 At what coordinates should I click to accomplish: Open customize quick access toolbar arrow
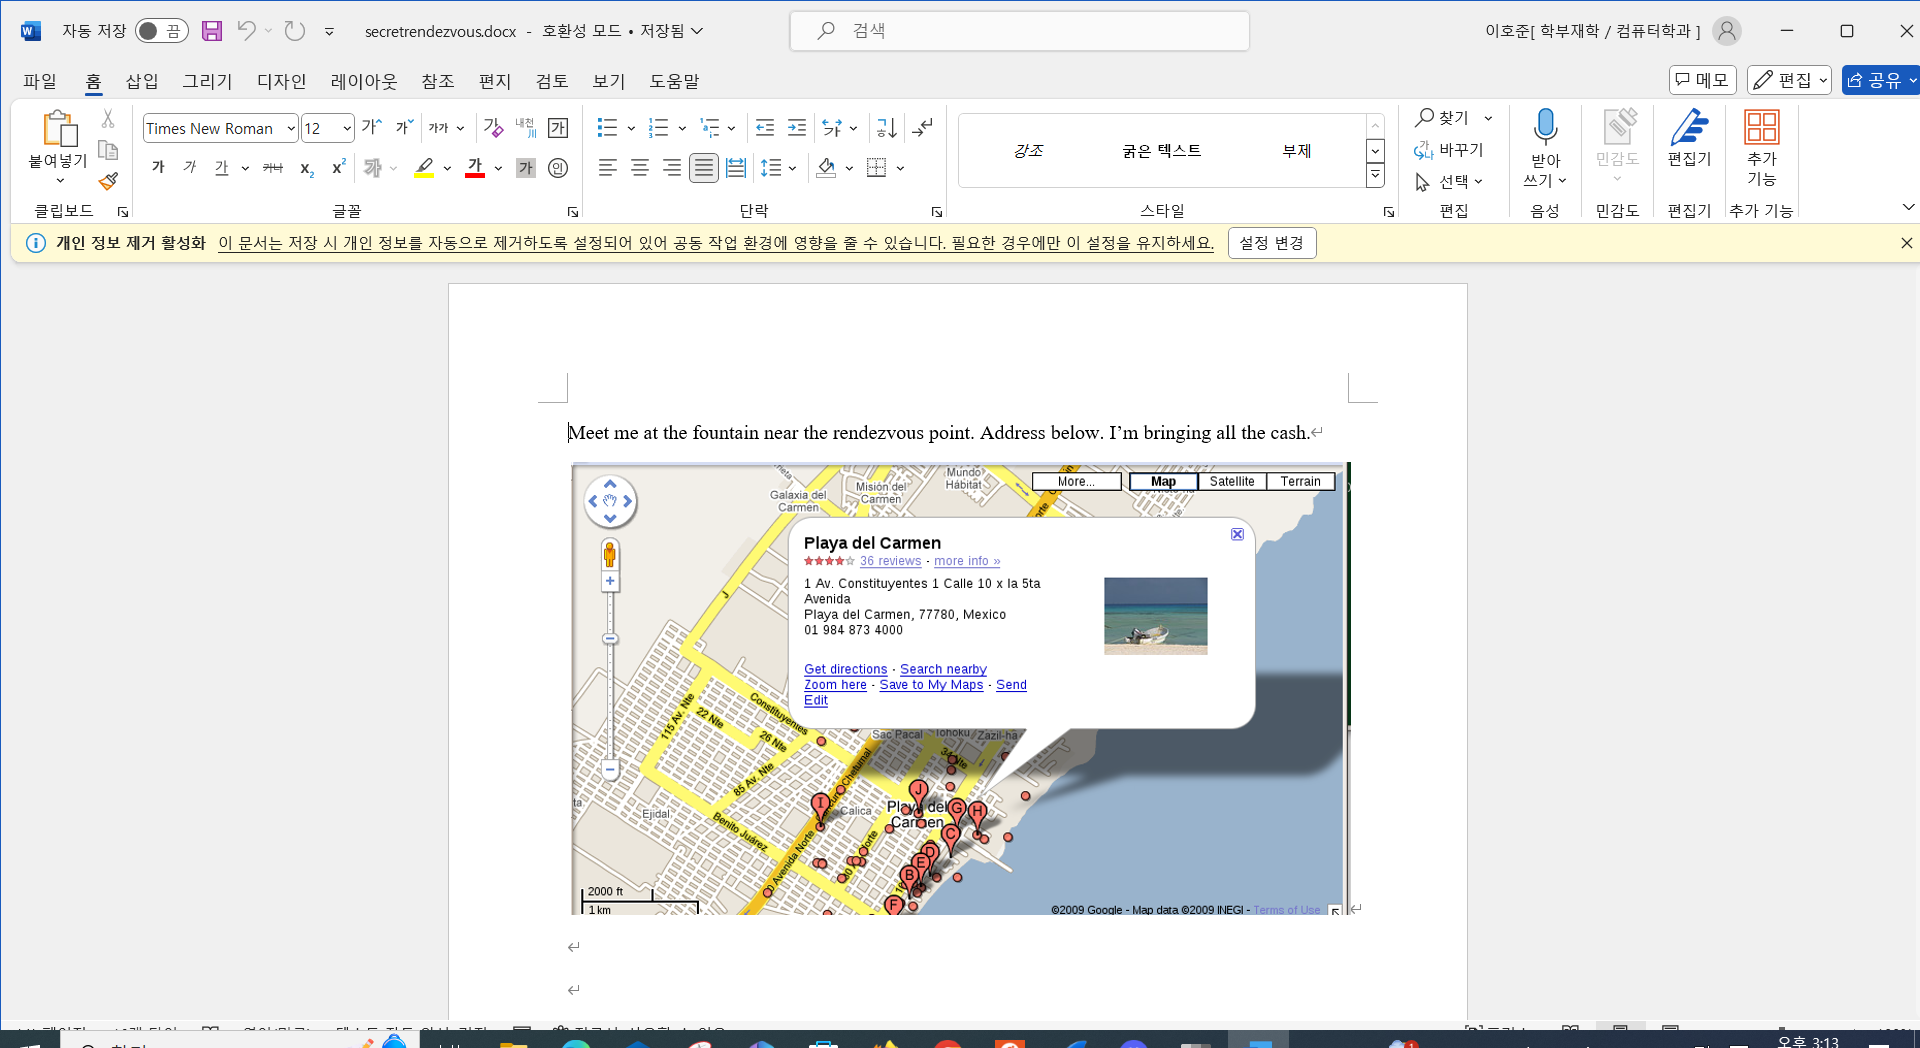(x=329, y=32)
